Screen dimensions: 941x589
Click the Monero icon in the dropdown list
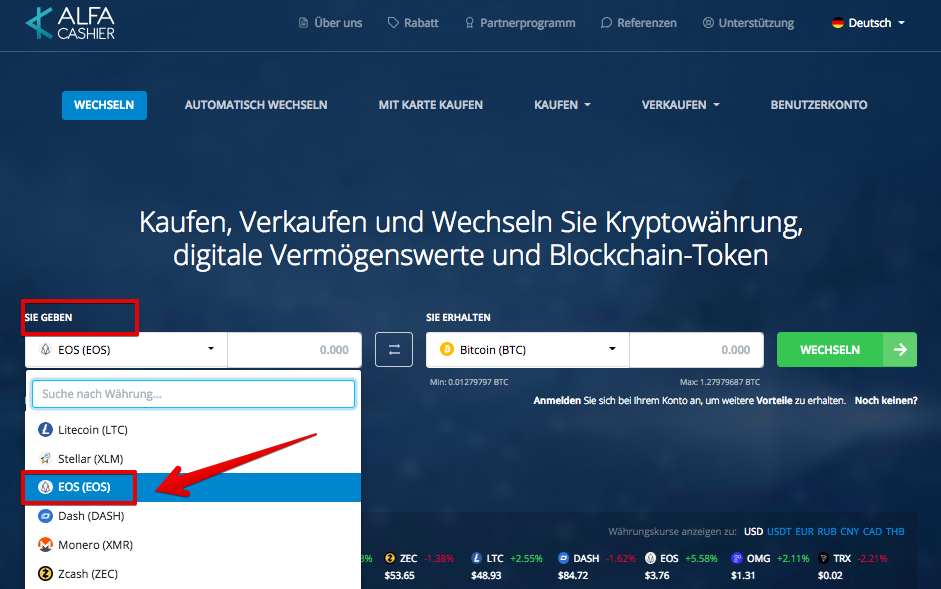pyautogui.click(x=45, y=545)
